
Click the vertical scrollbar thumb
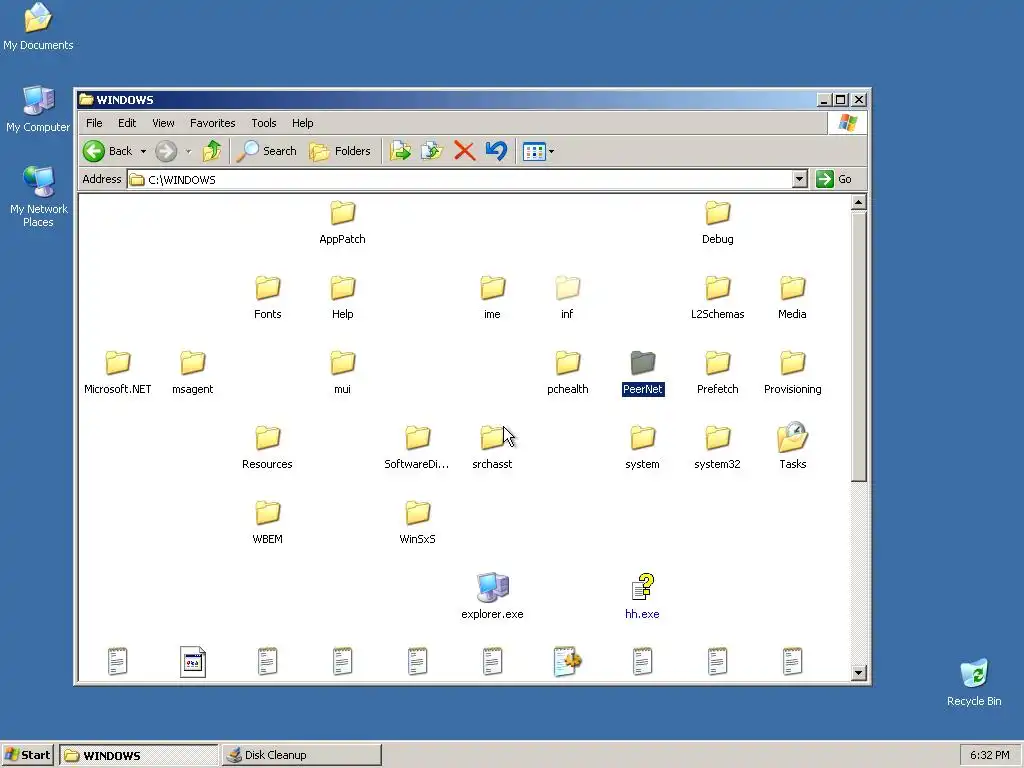[x=859, y=346]
